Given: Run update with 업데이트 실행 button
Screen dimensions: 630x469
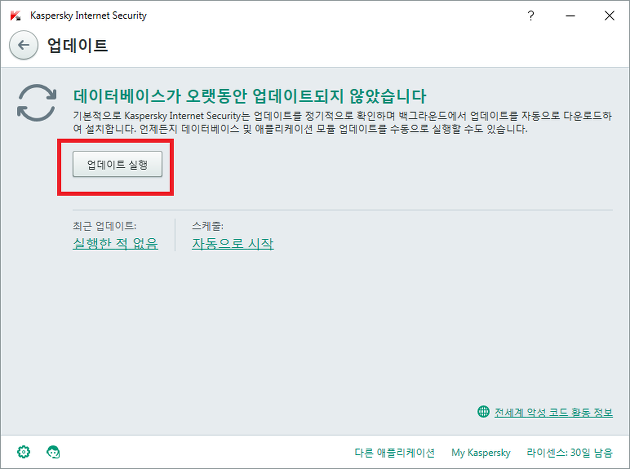Looking at the screenshot, I should [x=117, y=164].
